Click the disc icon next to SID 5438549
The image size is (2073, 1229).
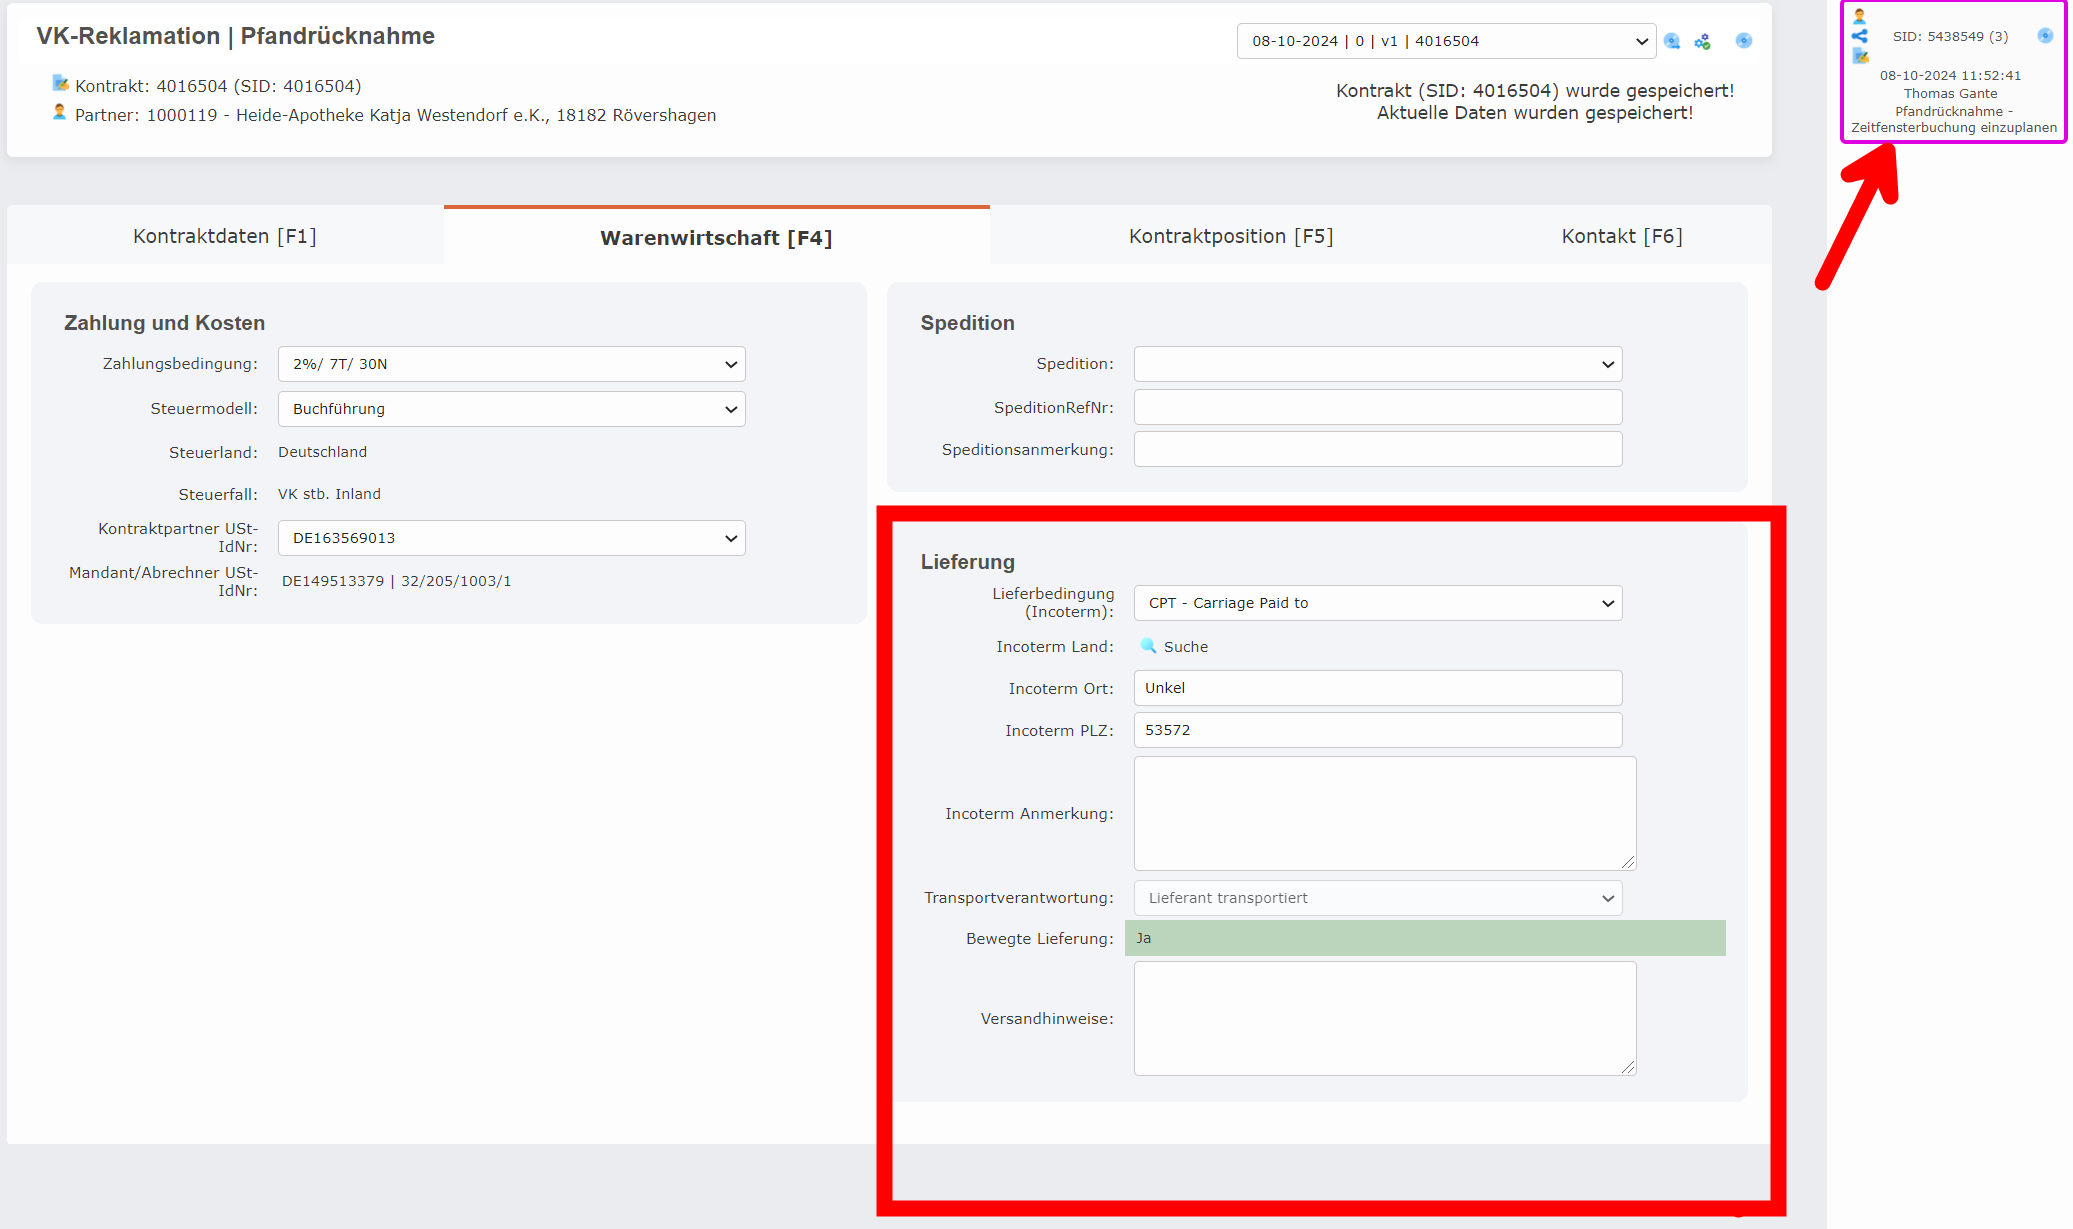tap(2045, 36)
